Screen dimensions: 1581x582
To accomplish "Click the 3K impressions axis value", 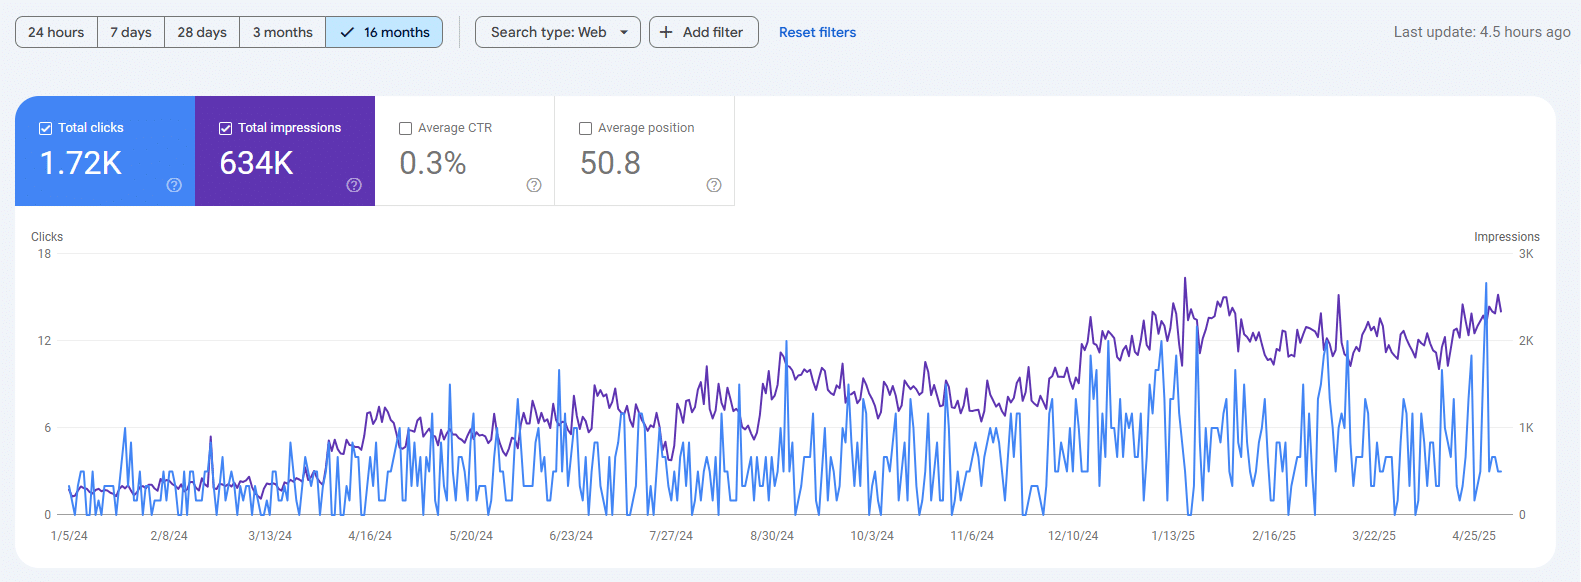I will 1526,254.
